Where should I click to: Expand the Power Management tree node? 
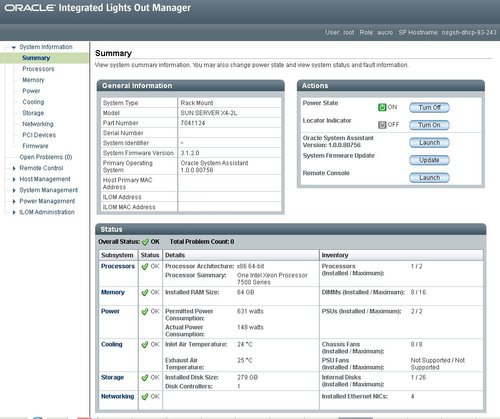[14, 201]
